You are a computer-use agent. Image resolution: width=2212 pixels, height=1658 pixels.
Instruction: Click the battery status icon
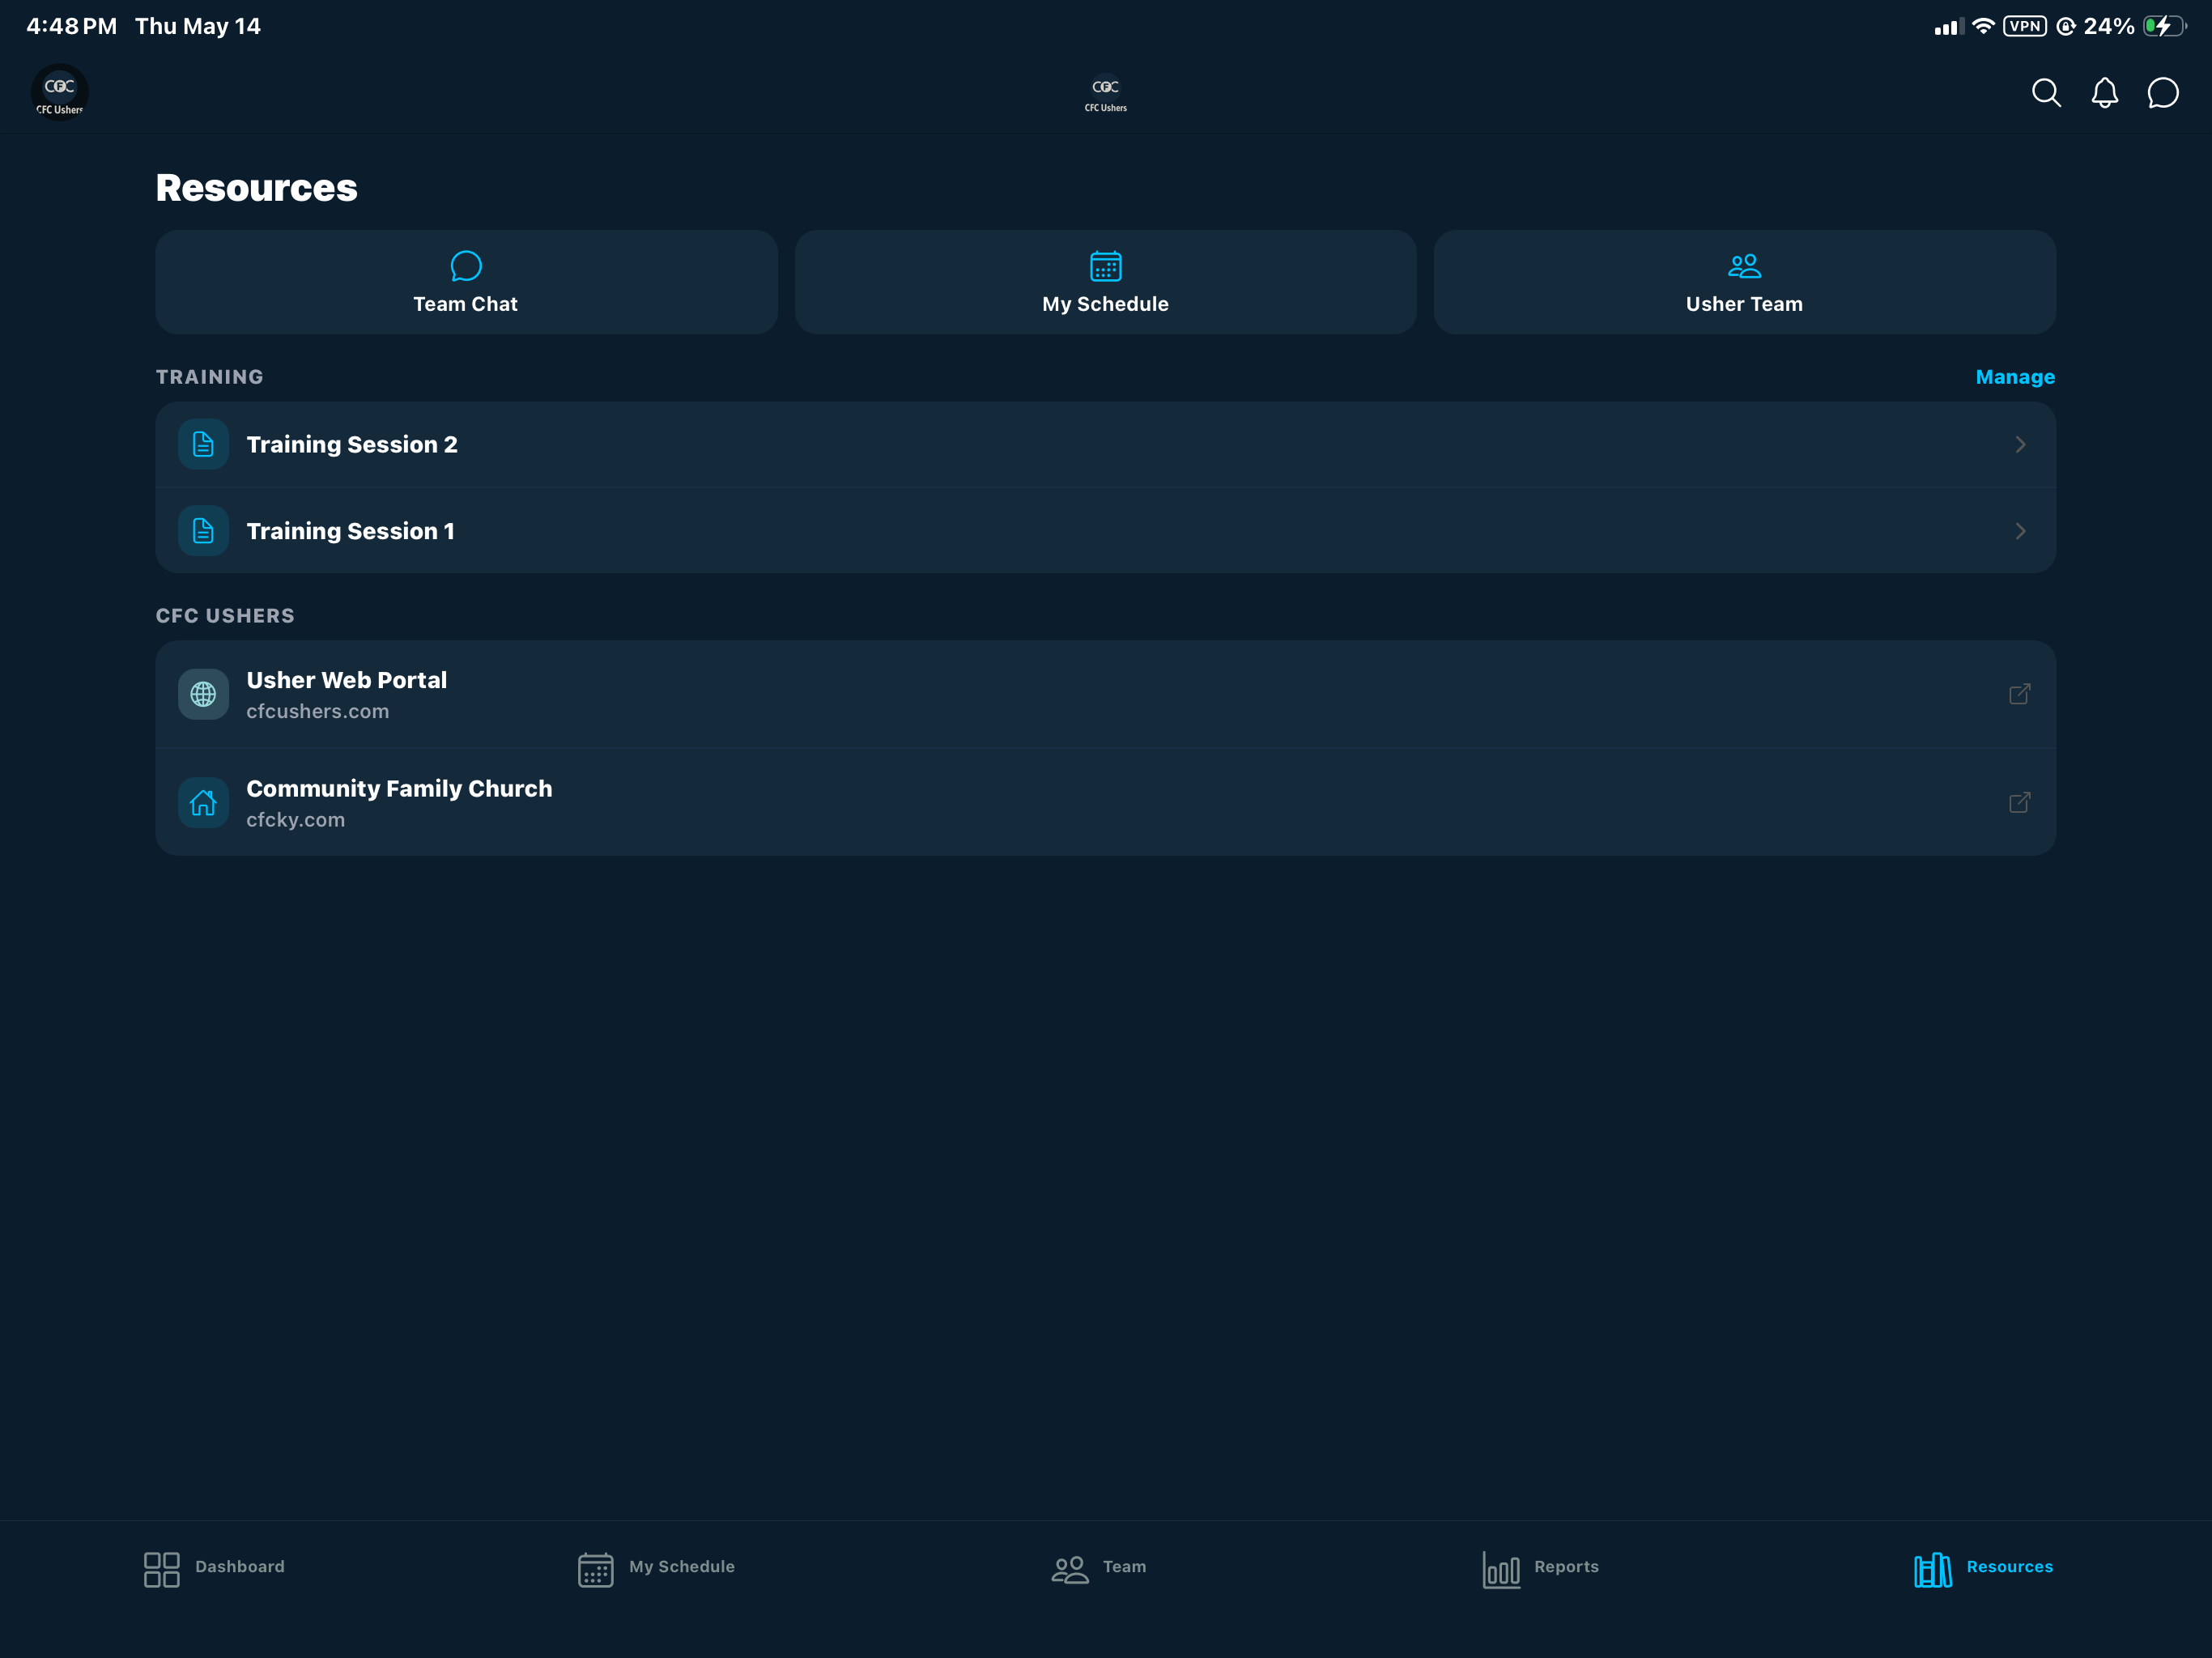2164,26
